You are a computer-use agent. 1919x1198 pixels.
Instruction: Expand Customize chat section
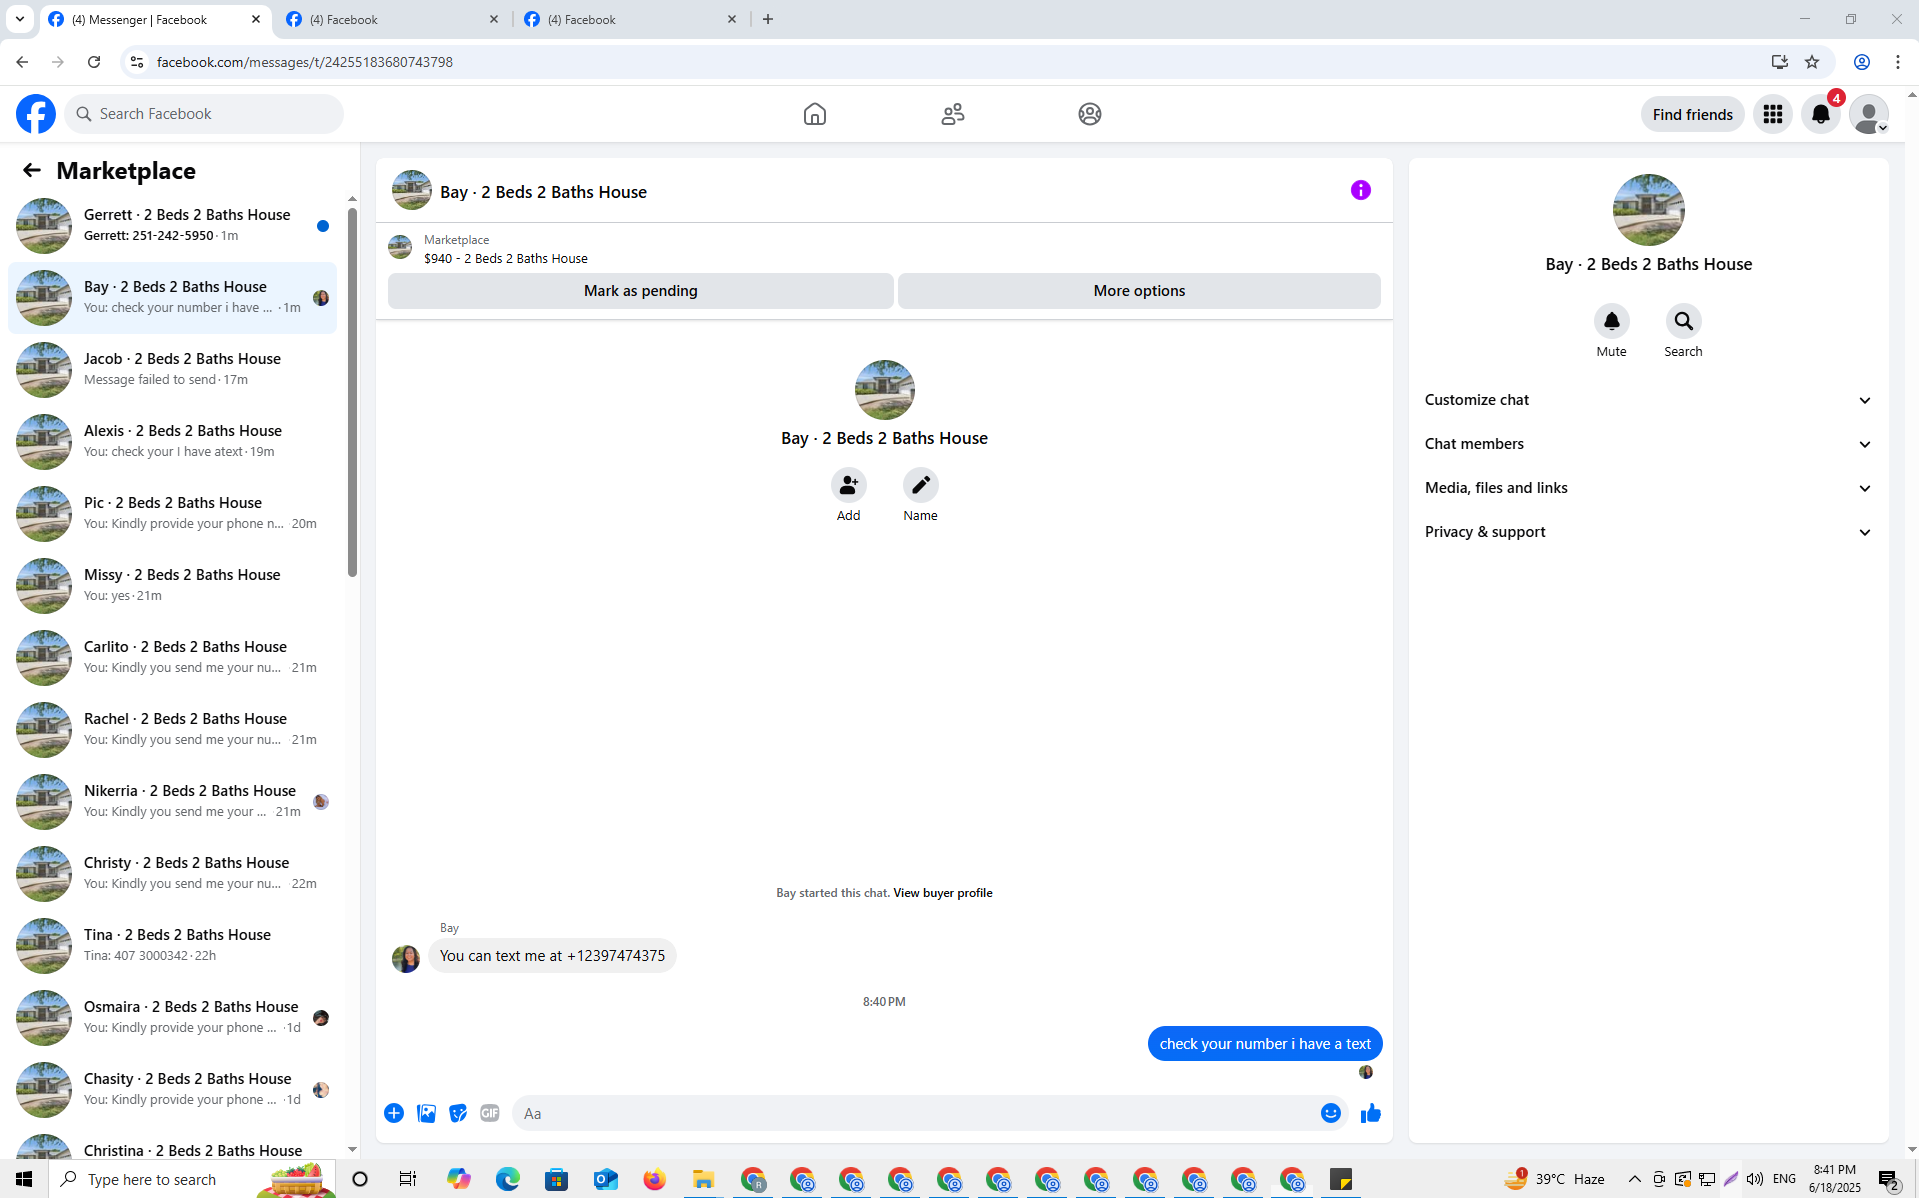(1647, 400)
